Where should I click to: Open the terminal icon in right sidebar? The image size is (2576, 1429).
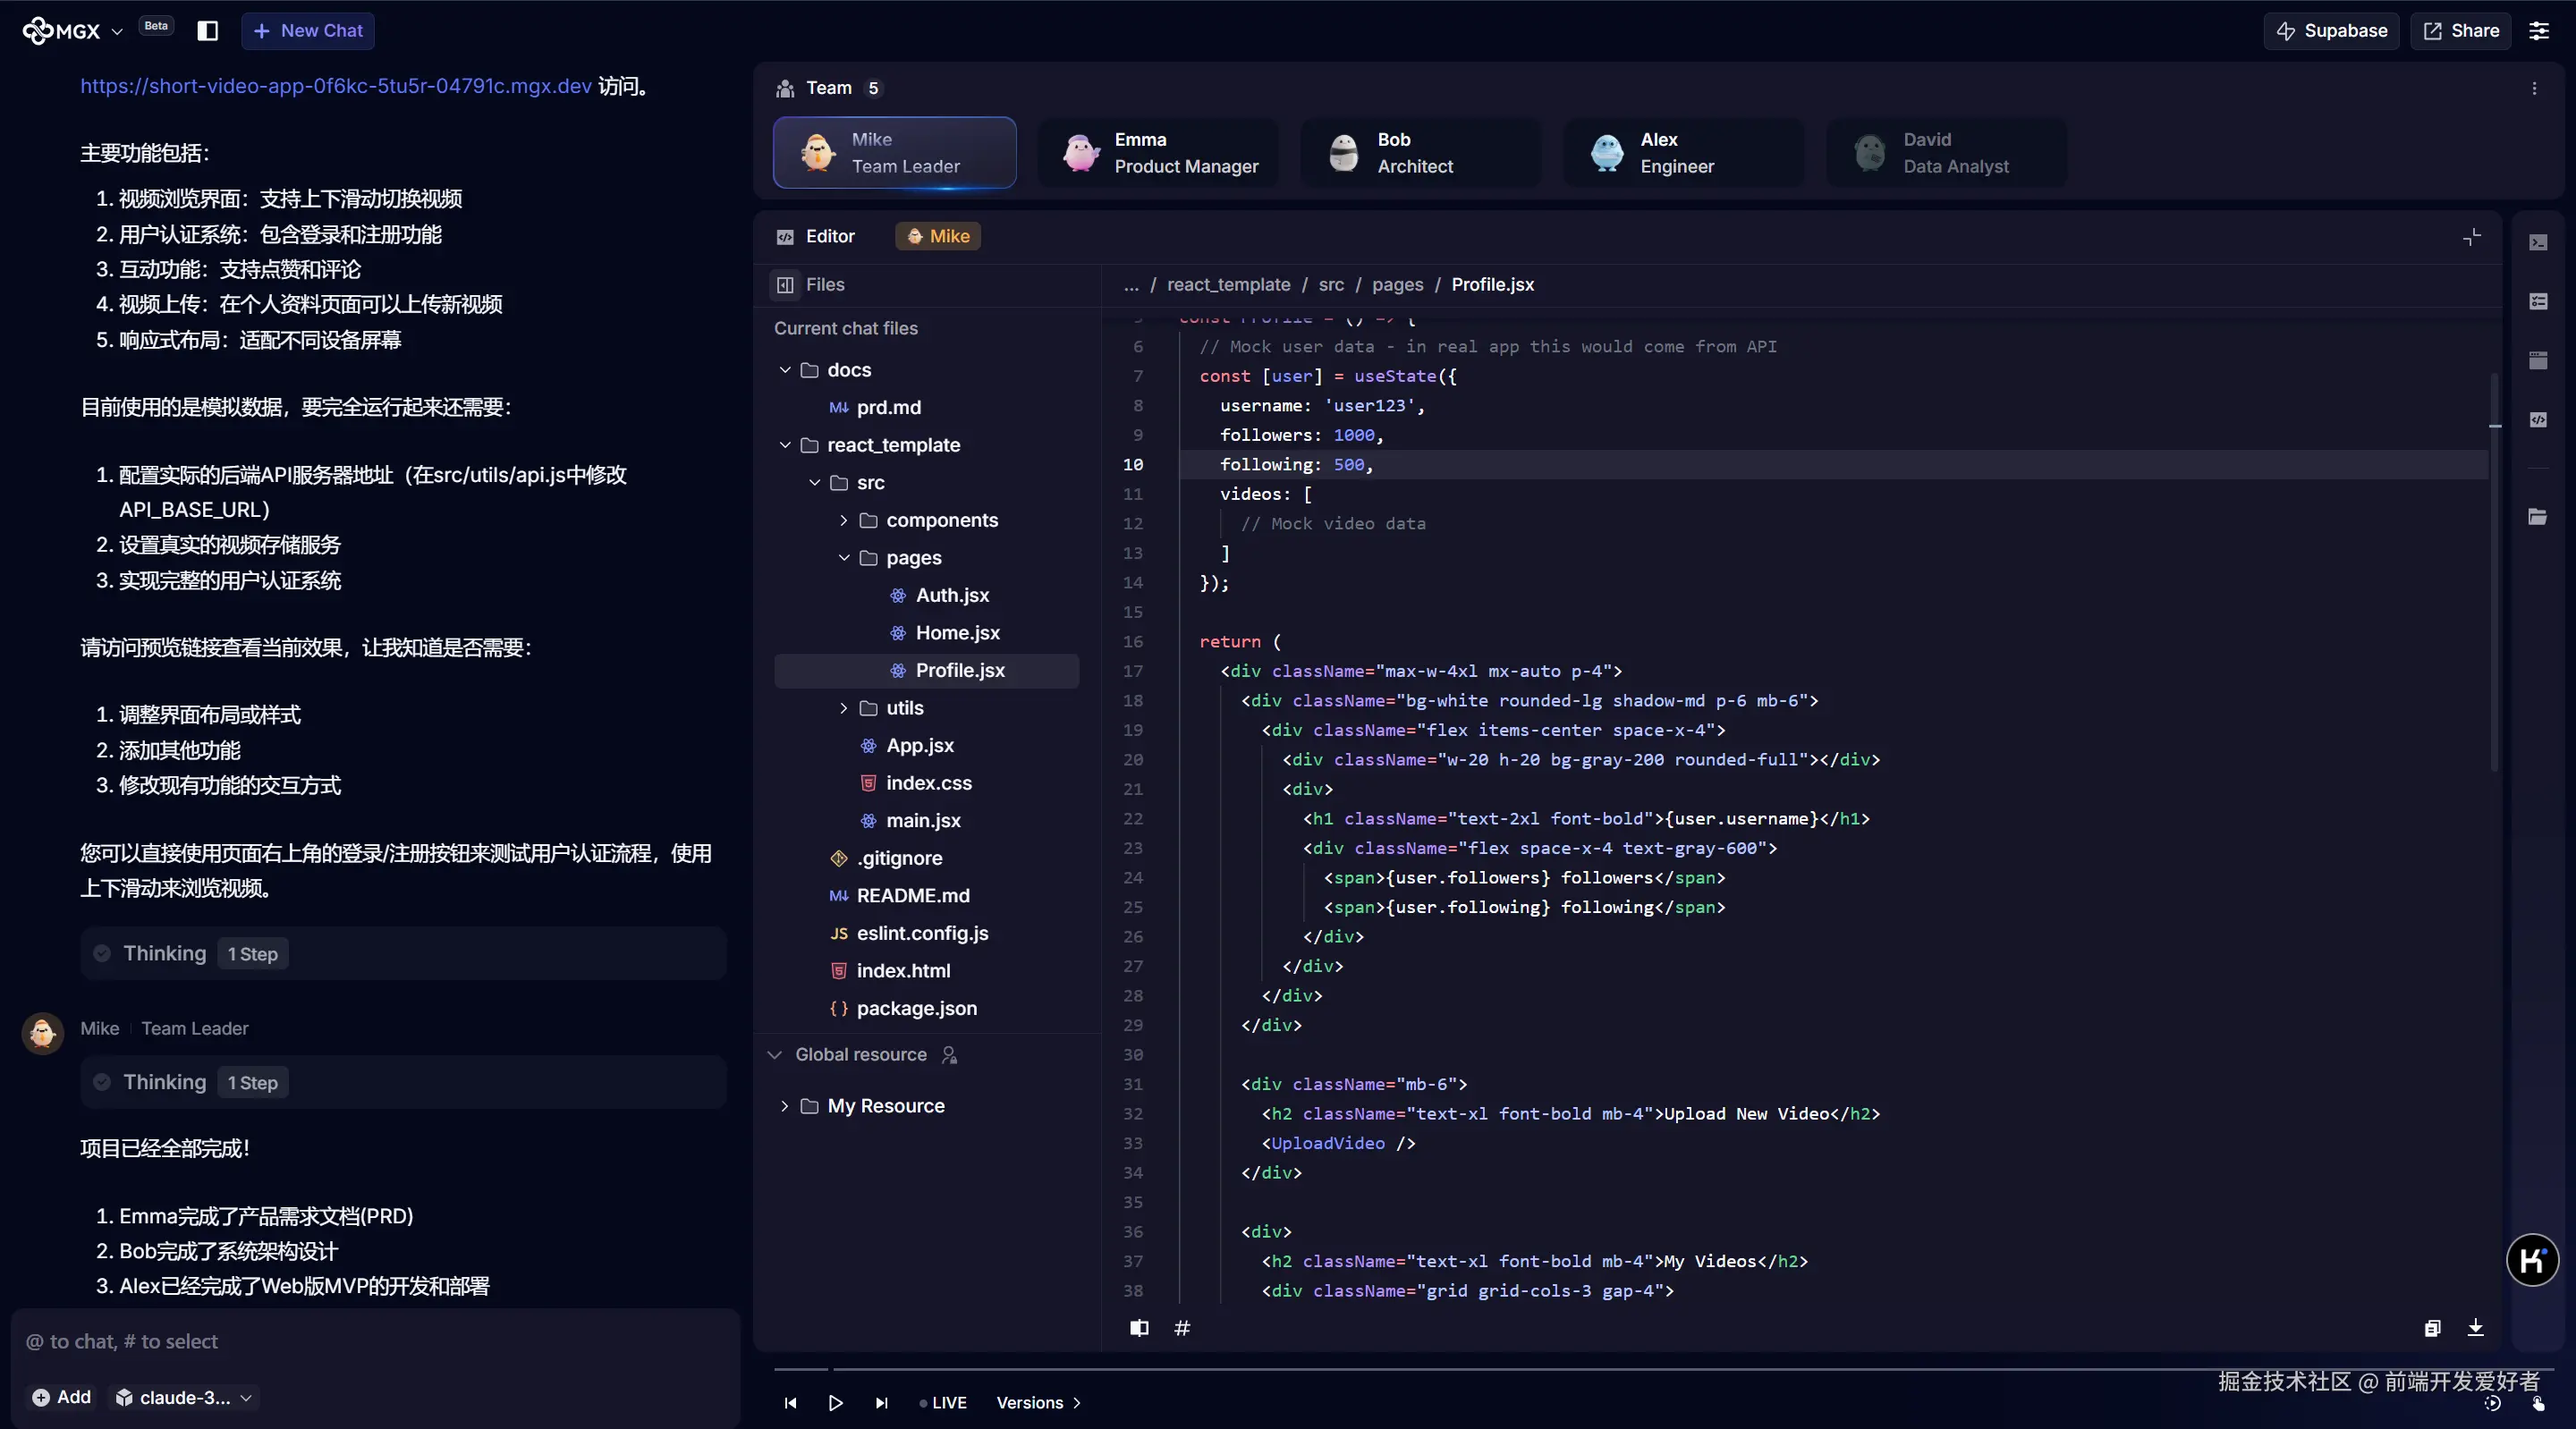(x=2538, y=243)
